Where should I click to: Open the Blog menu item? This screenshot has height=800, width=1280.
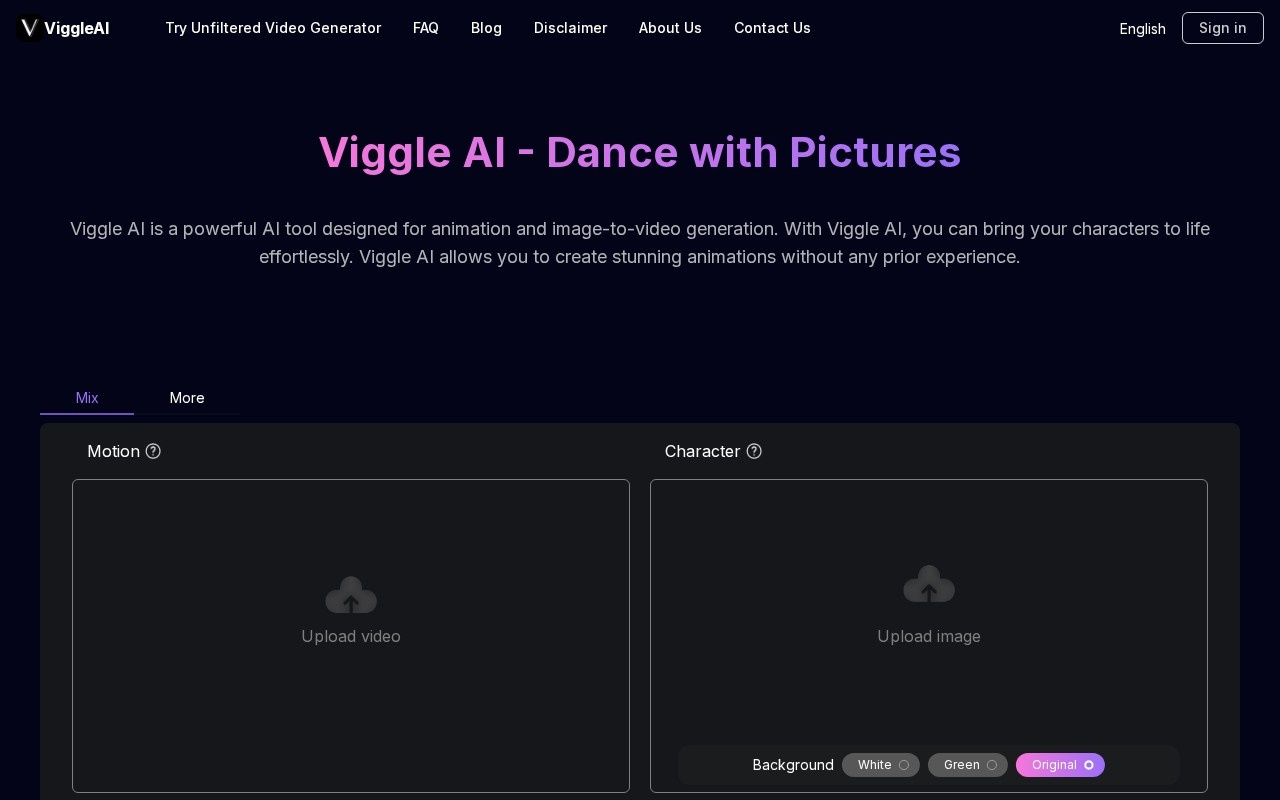click(486, 28)
